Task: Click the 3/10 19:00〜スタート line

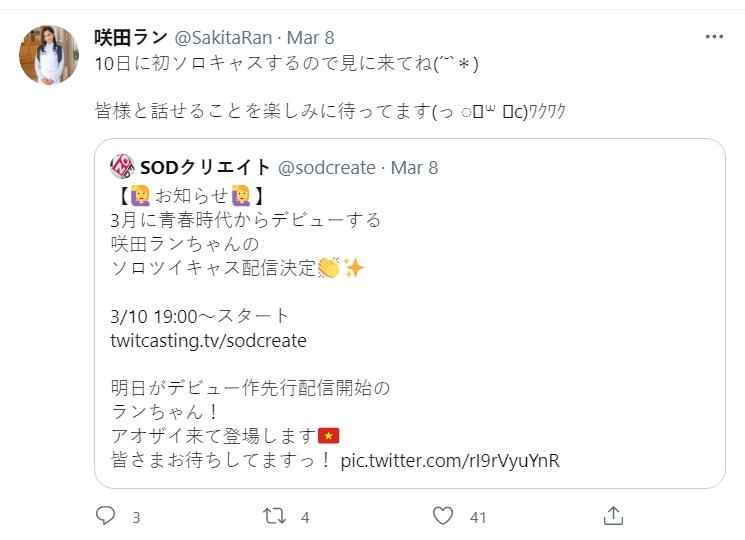Action: (x=200, y=316)
